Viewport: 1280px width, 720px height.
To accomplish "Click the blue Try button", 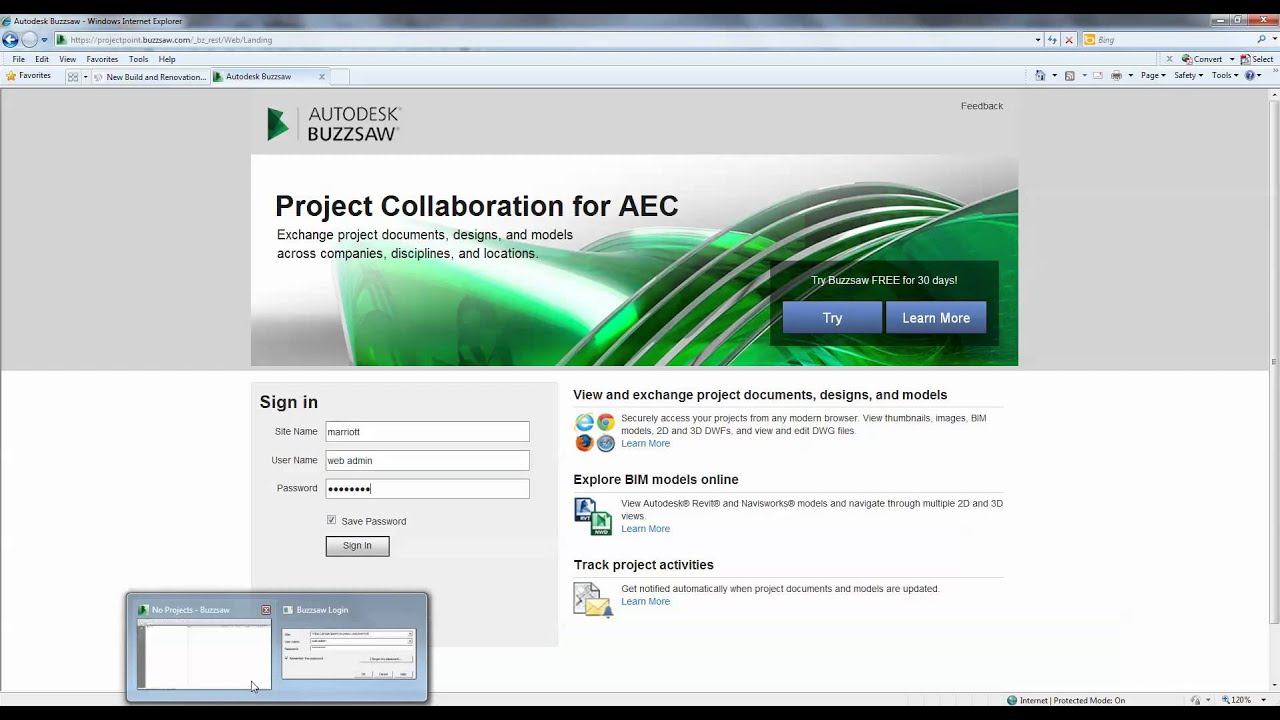I will click(x=832, y=318).
